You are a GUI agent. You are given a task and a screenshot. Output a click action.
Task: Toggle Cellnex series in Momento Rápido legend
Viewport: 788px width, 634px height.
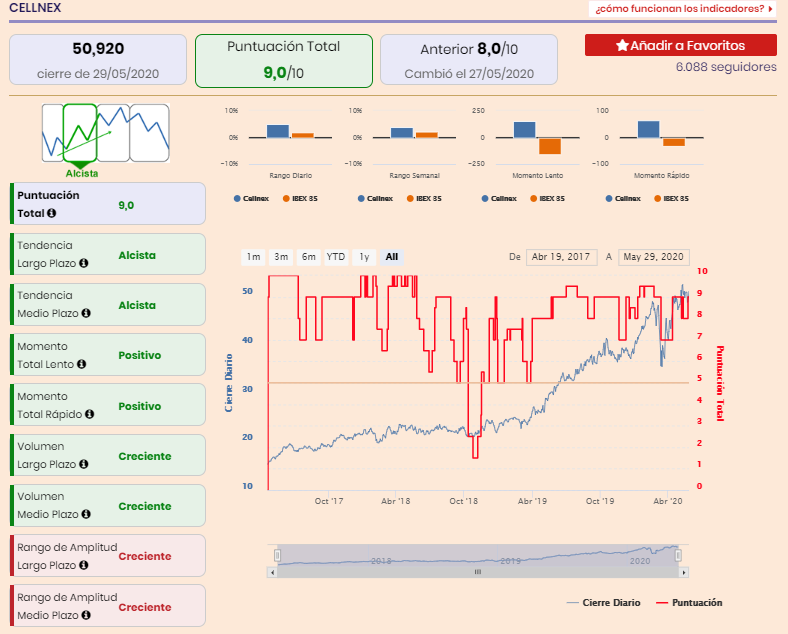tap(623, 198)
